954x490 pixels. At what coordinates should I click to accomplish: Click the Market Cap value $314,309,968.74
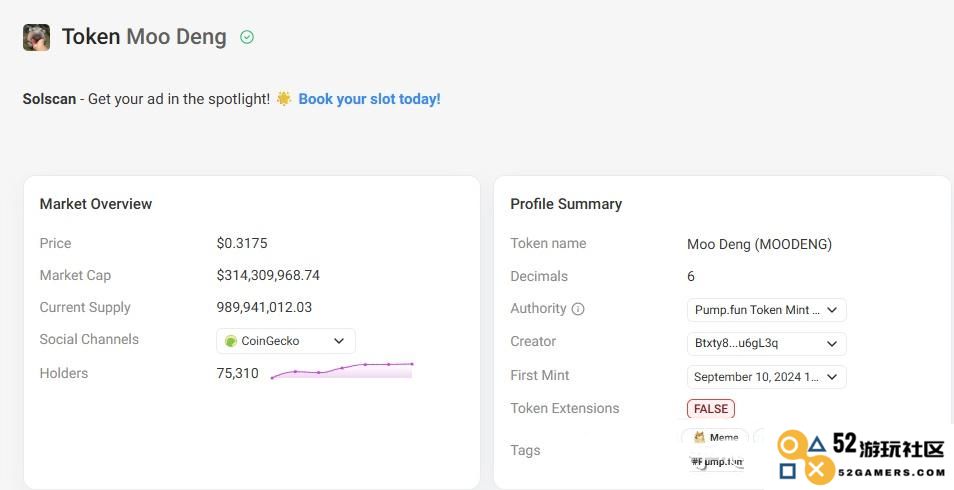click(x=268, y=275)
